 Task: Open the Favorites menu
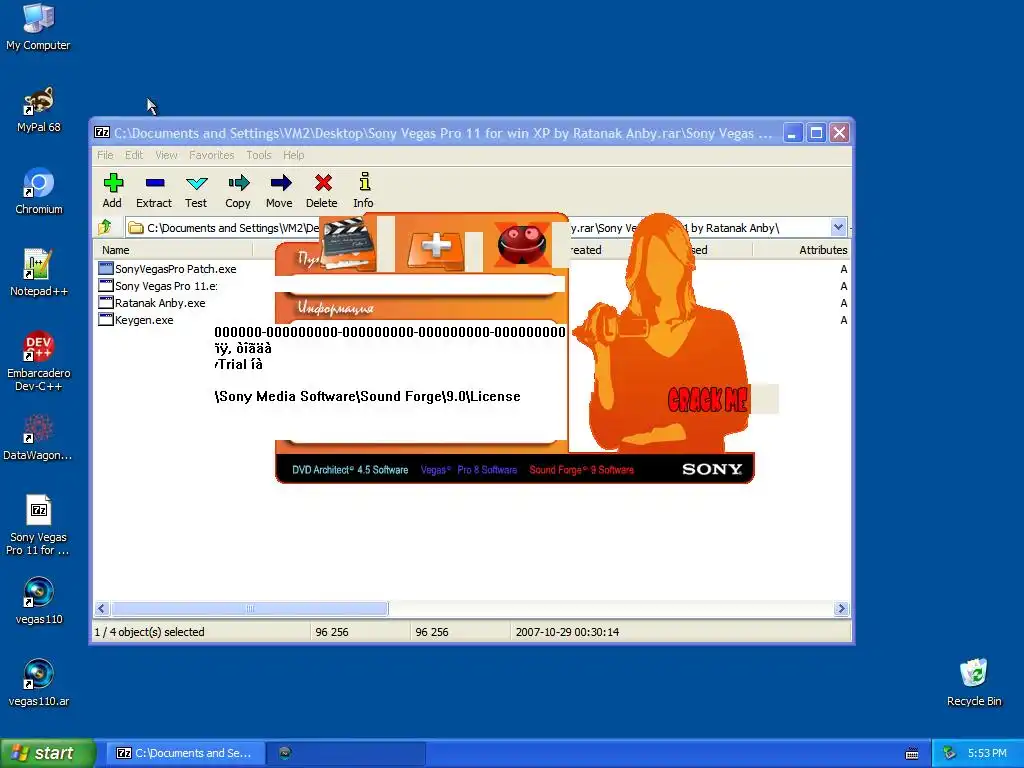(212, 155)
